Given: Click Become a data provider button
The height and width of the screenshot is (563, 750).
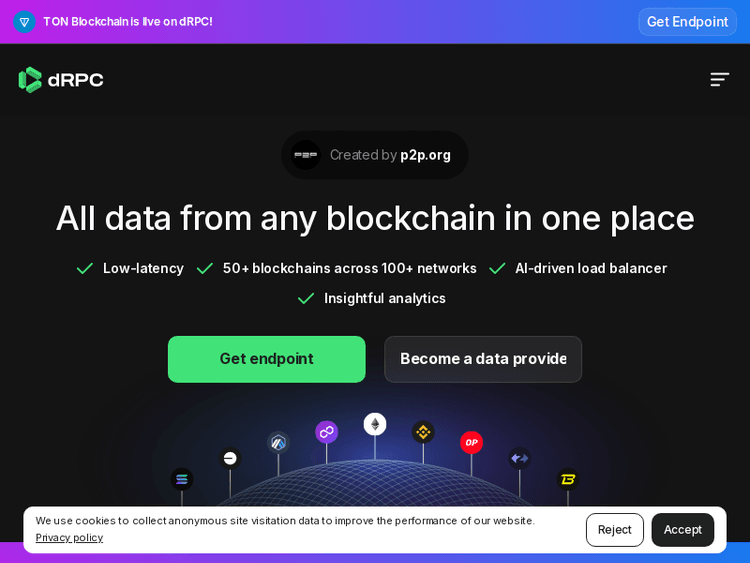Looking at the screenshot, I should 483,359.
